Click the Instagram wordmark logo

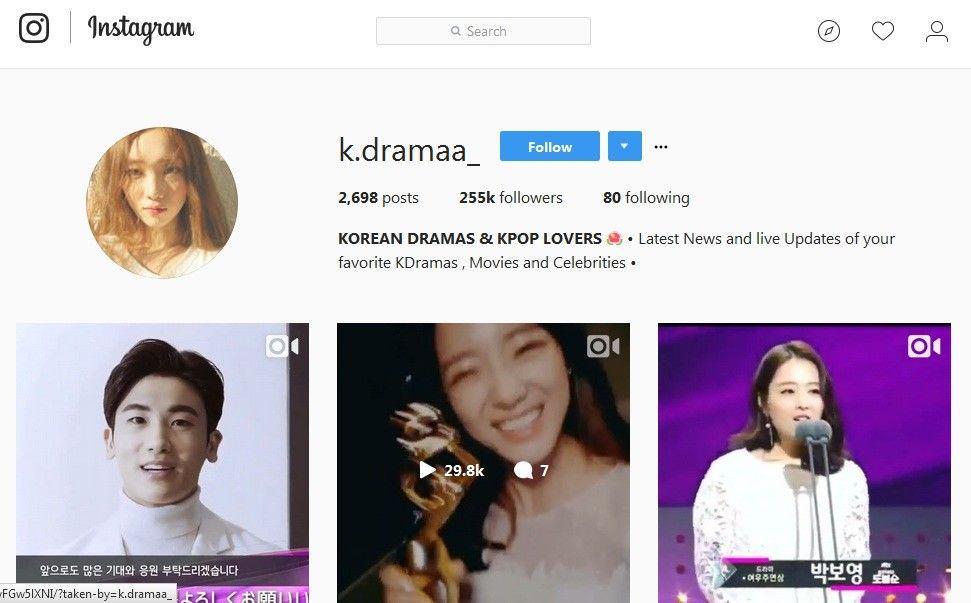[x=141, y=28]
